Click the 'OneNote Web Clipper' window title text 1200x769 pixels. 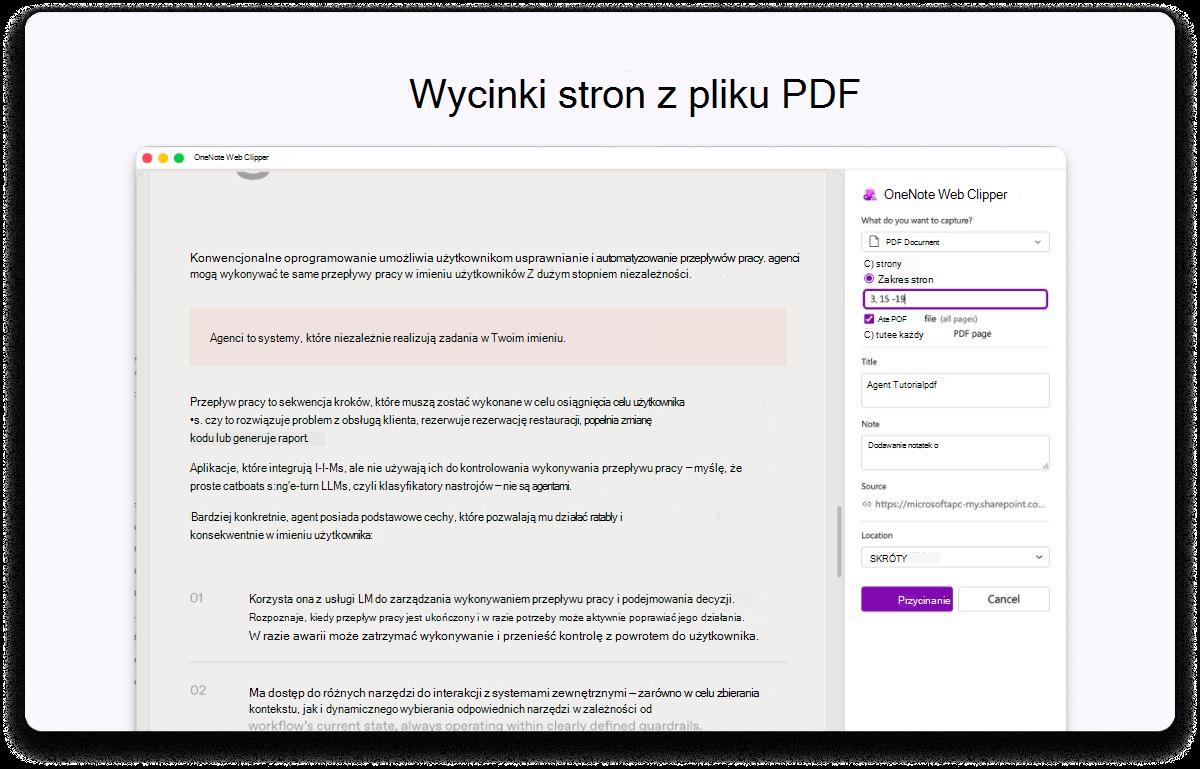[231, 157]
